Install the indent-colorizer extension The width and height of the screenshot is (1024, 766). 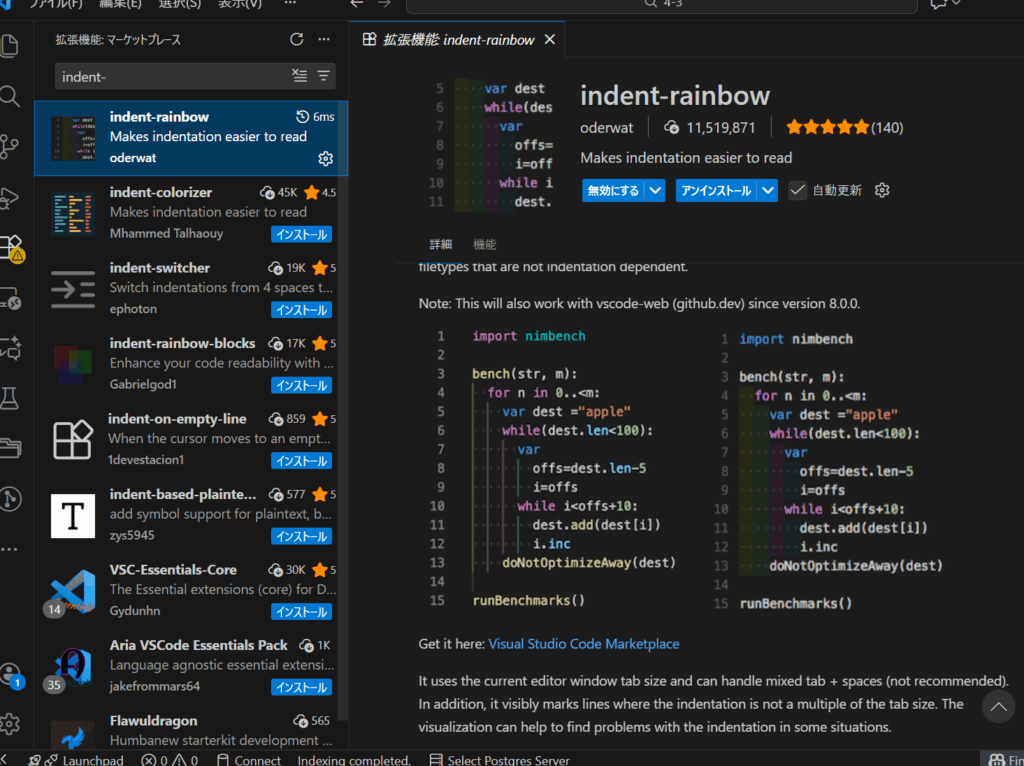pyautogui.click(x=301, y=235)
